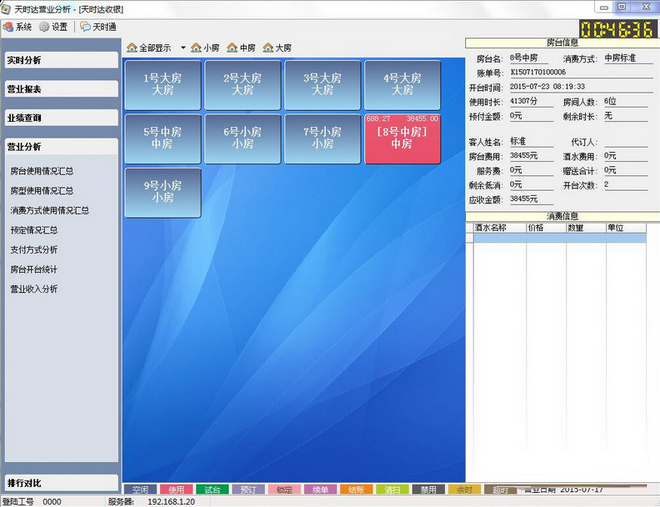Open 消费方式使用情况汇总 report
Screen dimensions: 660x507
[x=50, y=210]
